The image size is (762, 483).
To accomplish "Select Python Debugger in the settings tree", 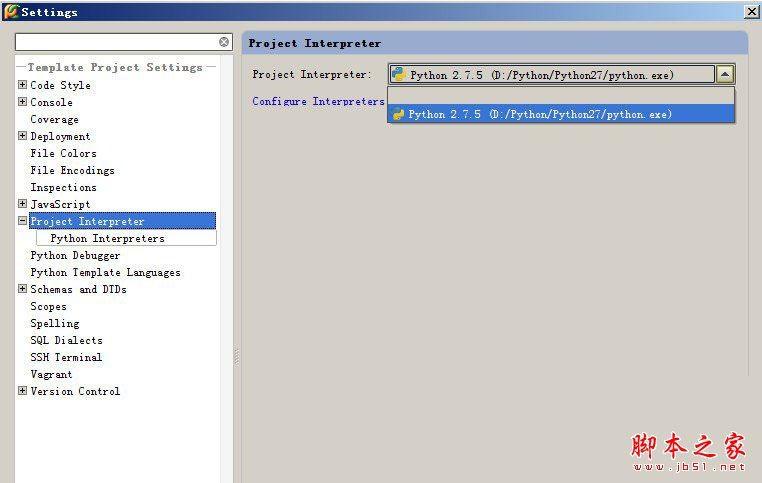I will pos(75,255).
